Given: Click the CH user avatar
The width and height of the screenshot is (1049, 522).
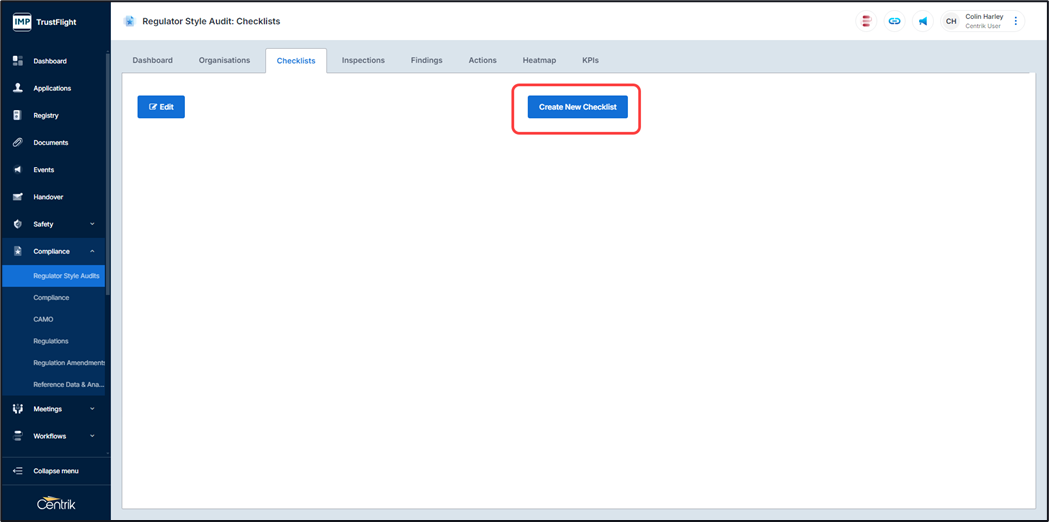Looking at the screenshot, I should 951,21.
